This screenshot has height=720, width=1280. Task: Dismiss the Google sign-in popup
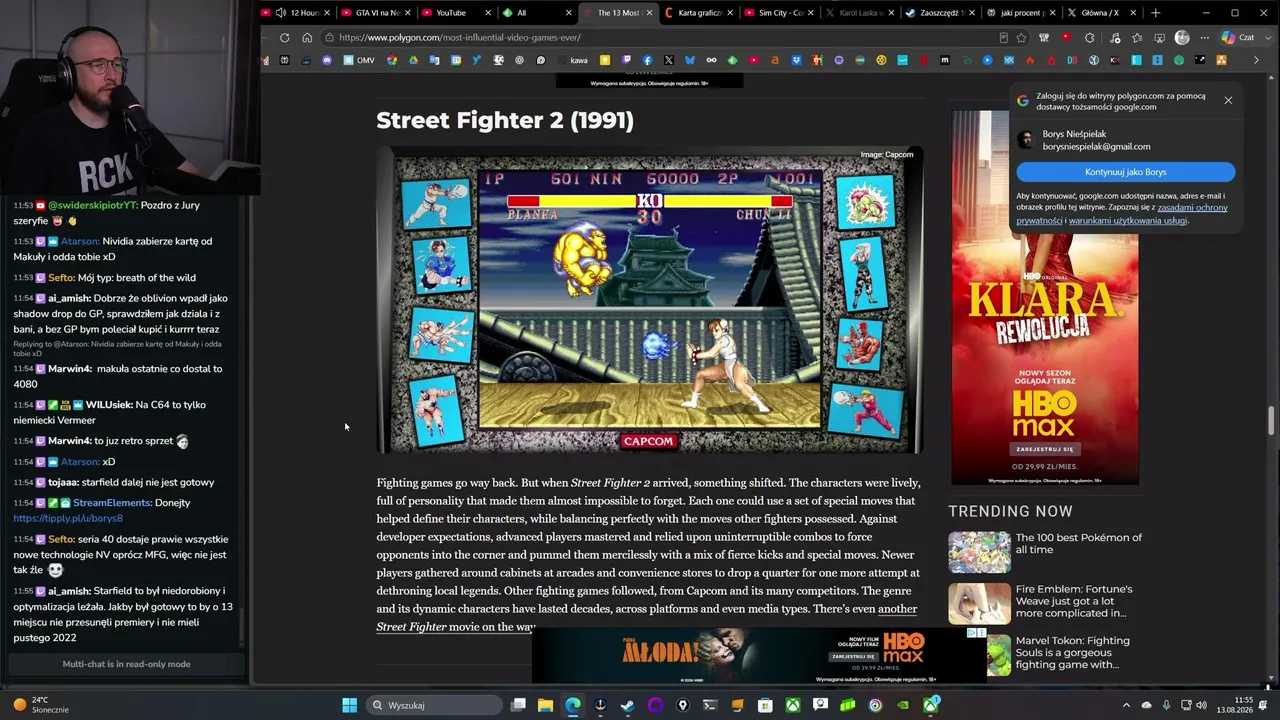point(1228,100)
